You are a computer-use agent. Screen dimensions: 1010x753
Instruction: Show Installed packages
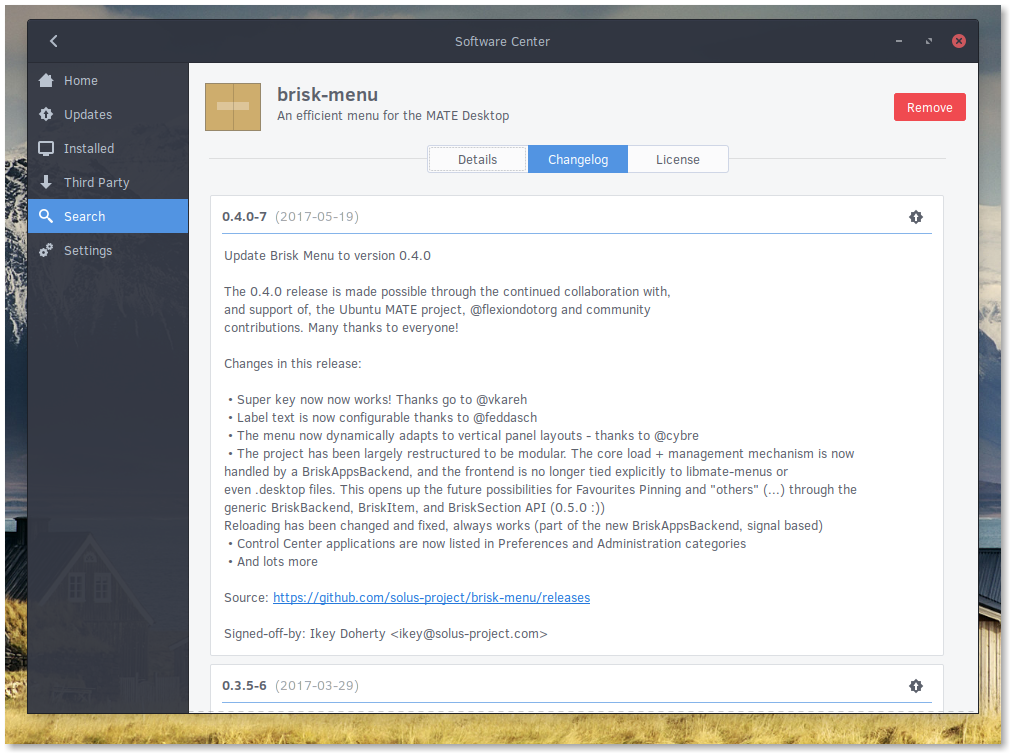(108, 149)
